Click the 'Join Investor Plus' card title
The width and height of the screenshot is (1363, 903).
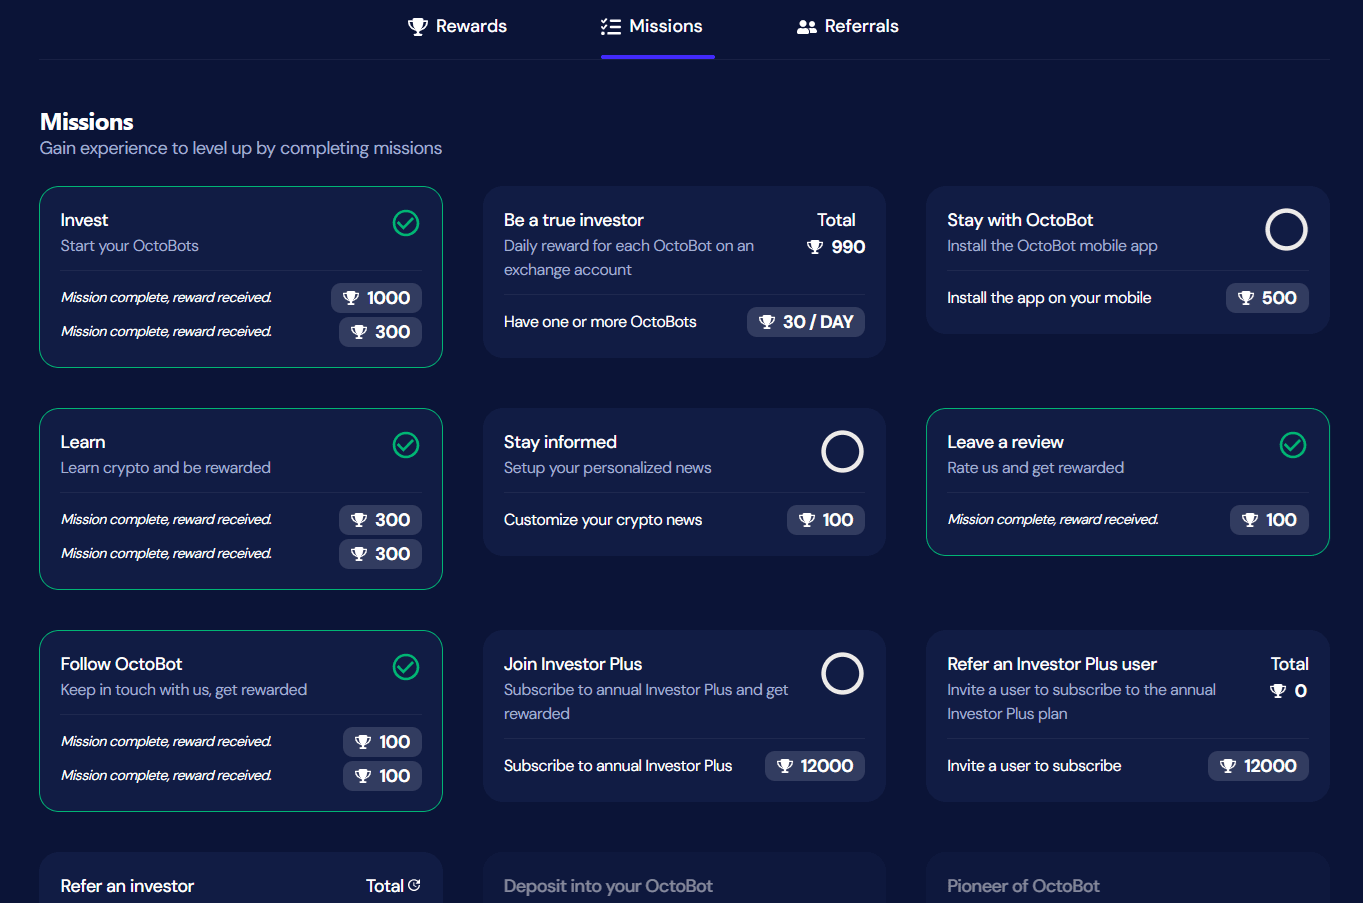(x=573, y=664)
